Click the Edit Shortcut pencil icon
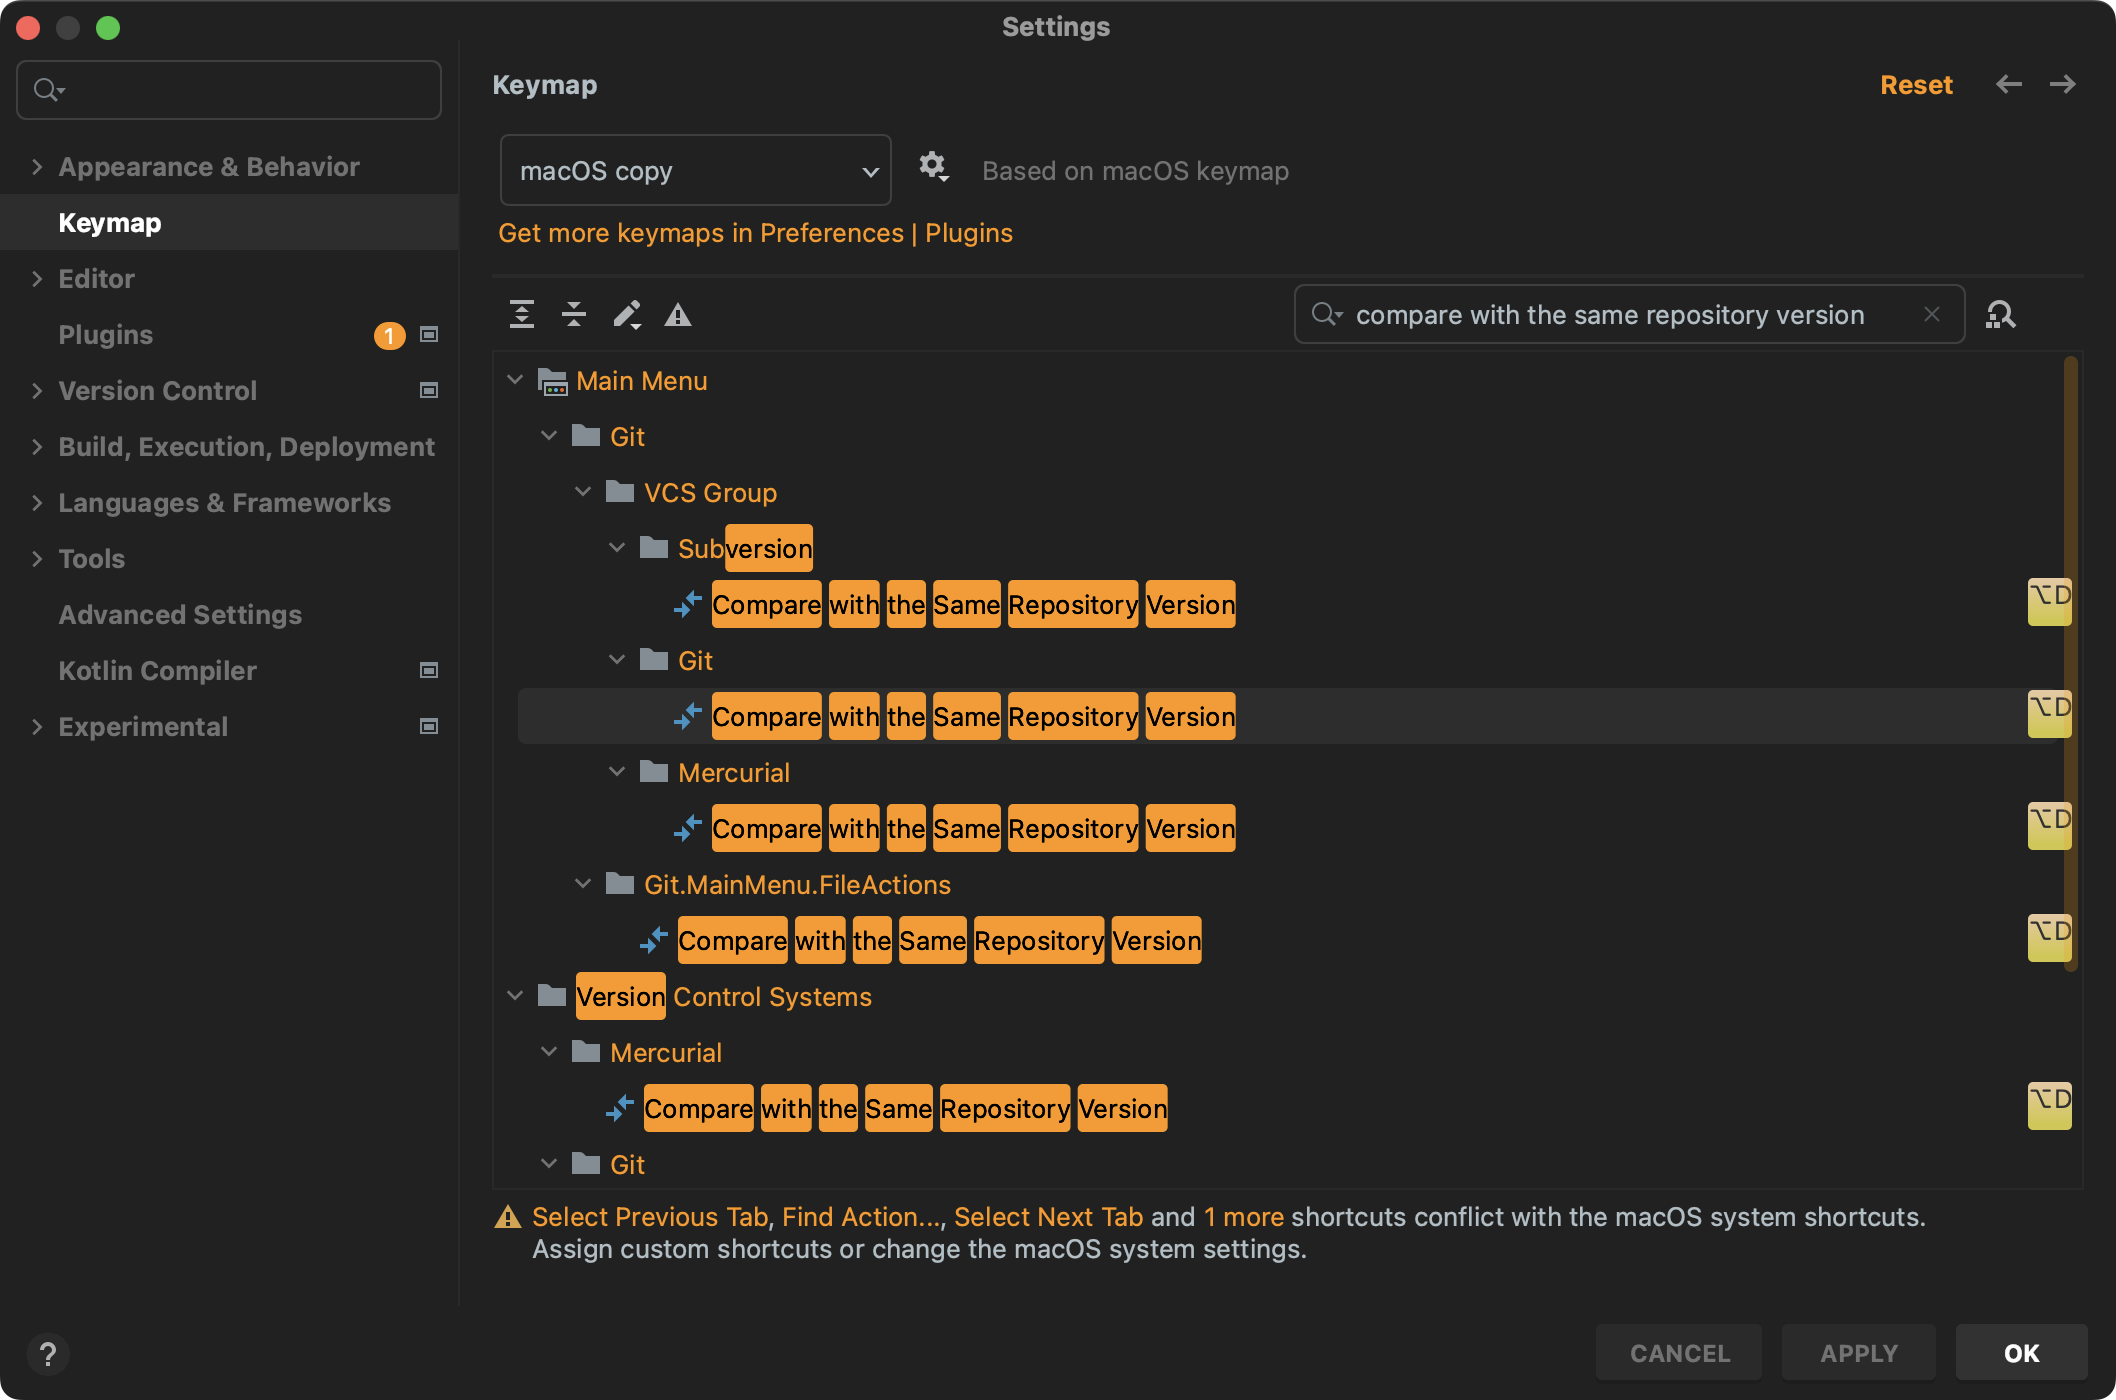Image resolution: width=2116 pixels, height=1400 pixels. (627, 315)
